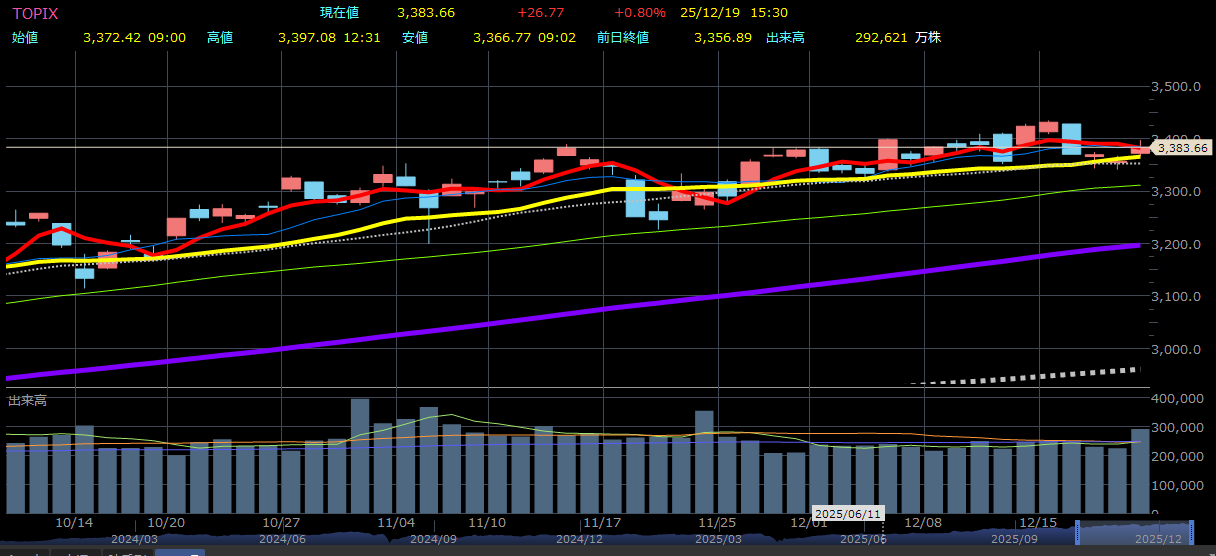1216x556 pixels.
Task: Click the 高値 high price value 3,397.08
Action: [306, 37]
